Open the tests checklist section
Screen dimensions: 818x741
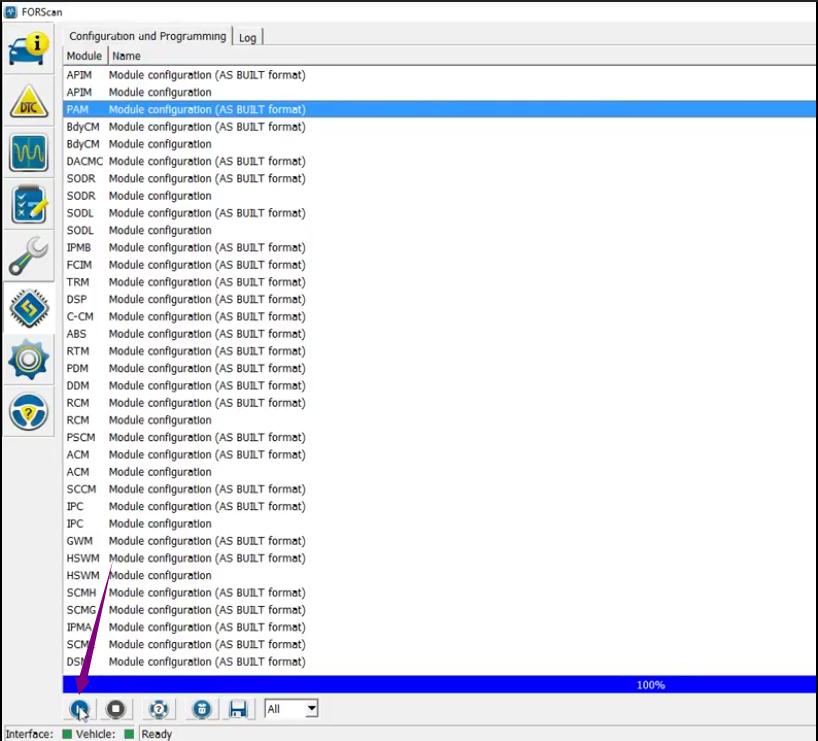[29, 205]
